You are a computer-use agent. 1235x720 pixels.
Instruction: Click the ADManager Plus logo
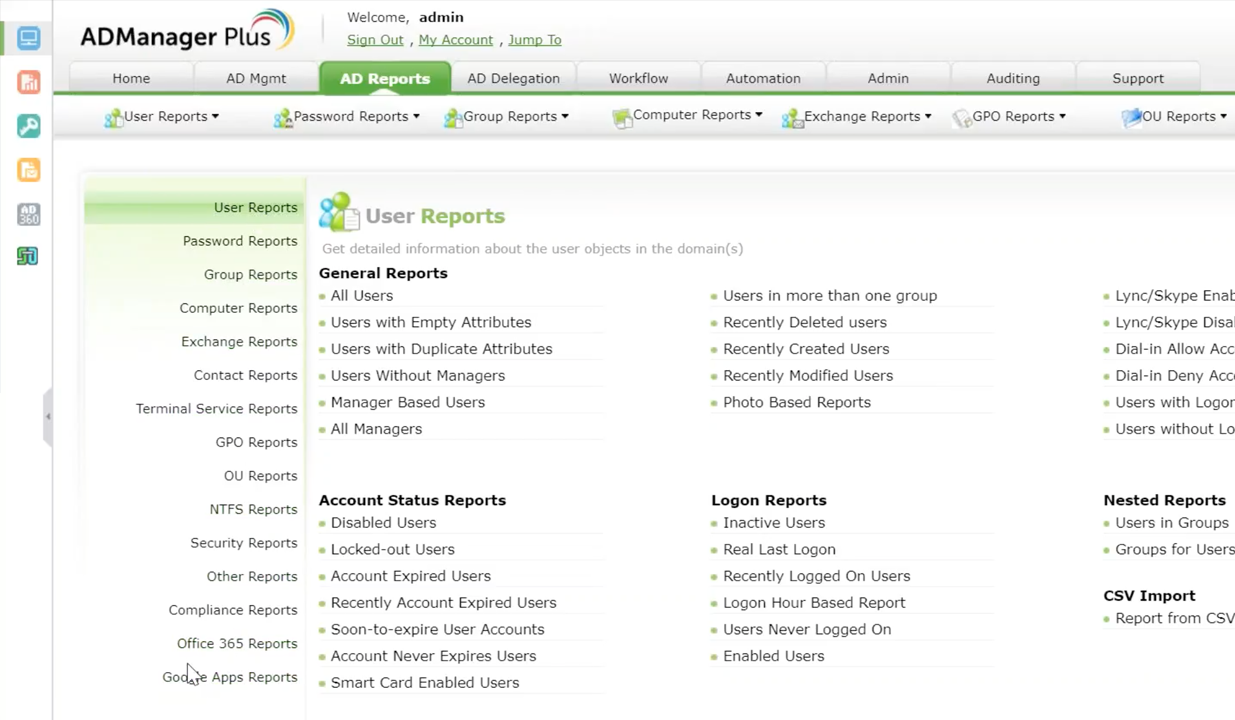(187, 31)
